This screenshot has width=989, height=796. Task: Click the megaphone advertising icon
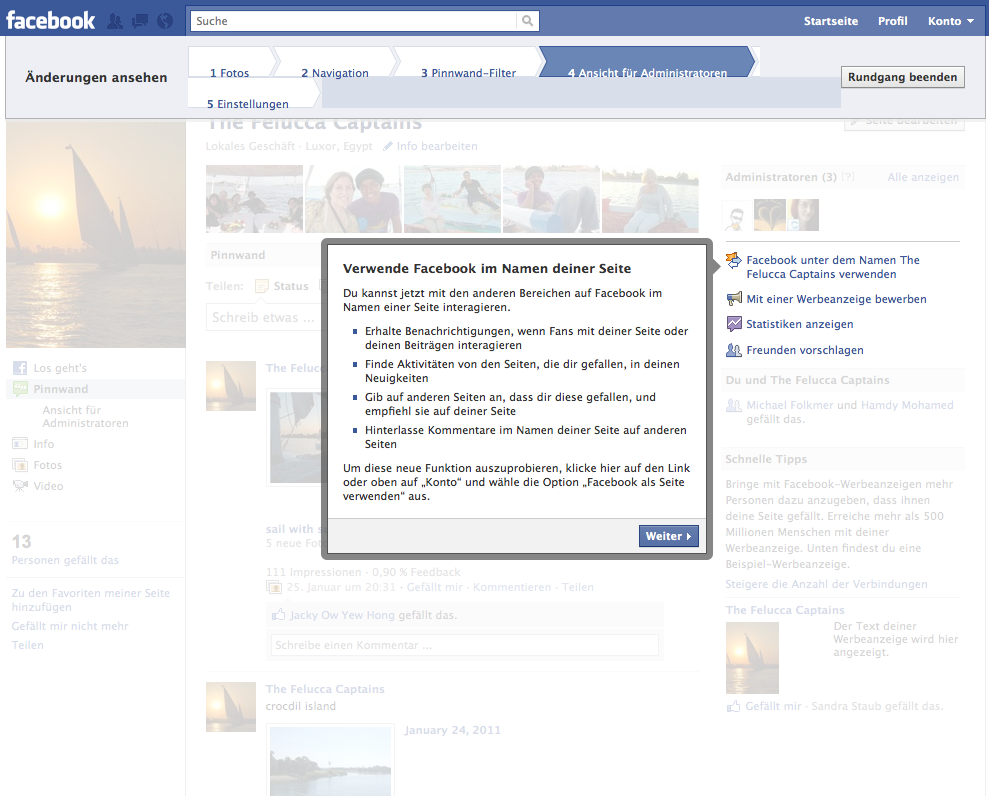(x=734, y=298)
